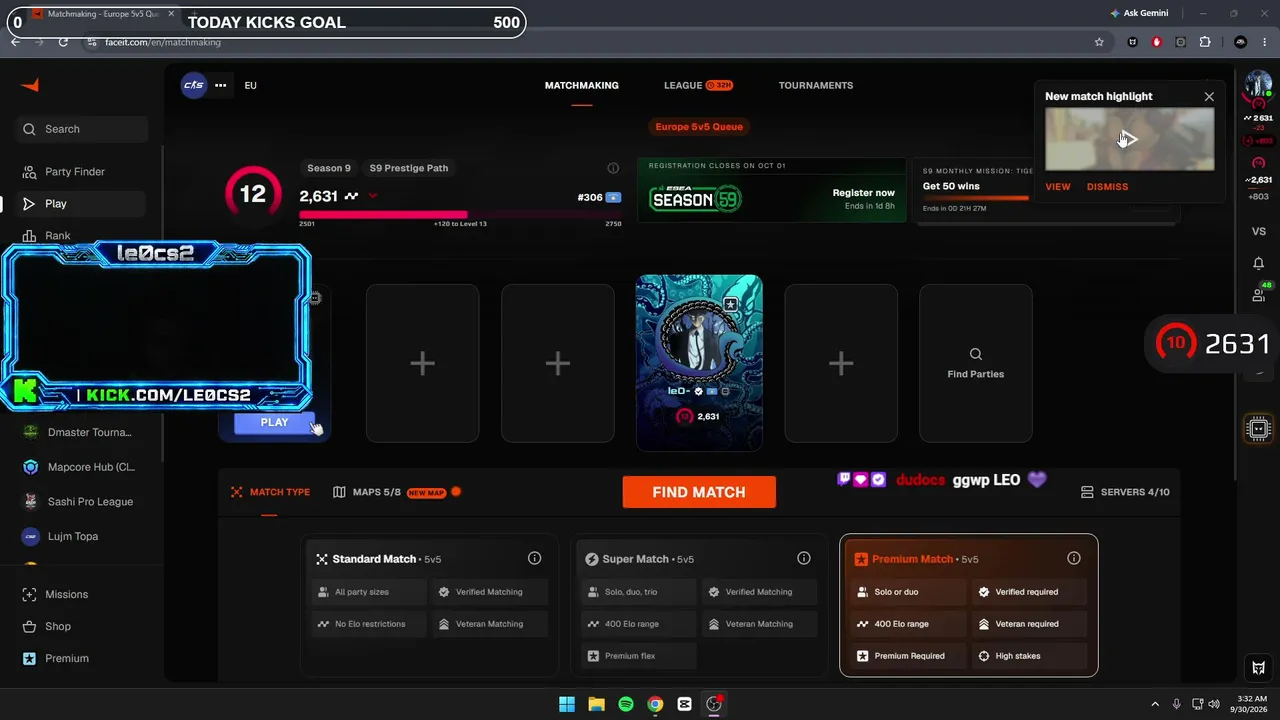This screenshot has width=1280, height=720.
Task: Open the Shop in the sidebar
Action: (x=58, y=626)
